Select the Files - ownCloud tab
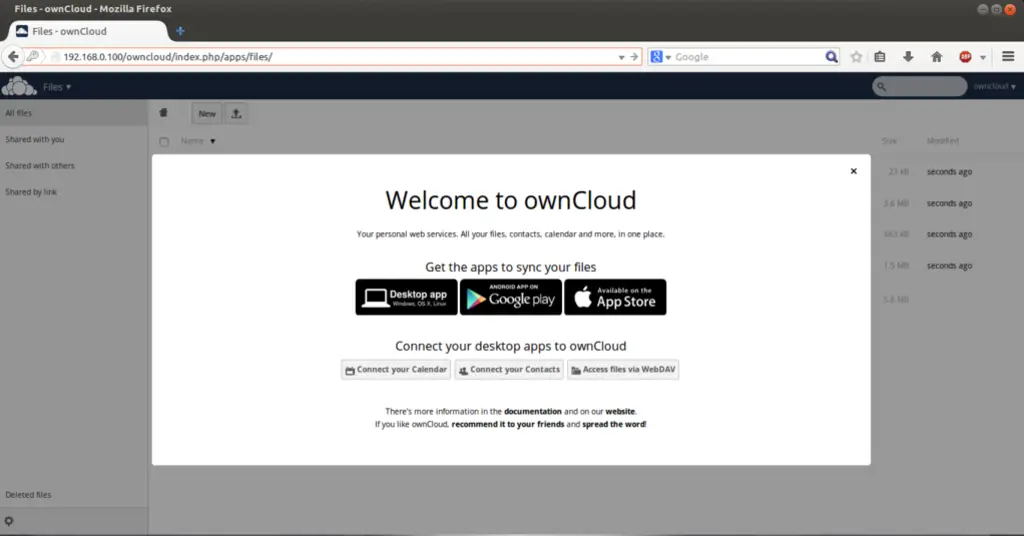 pyautogui.click(x=88, y=31)
